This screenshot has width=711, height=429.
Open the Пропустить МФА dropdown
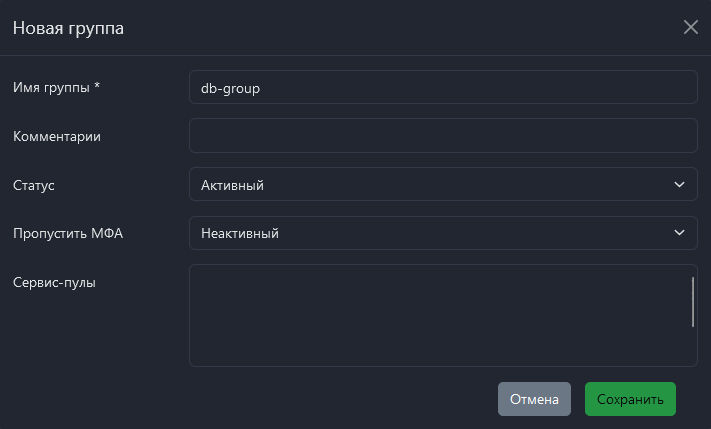442,233
